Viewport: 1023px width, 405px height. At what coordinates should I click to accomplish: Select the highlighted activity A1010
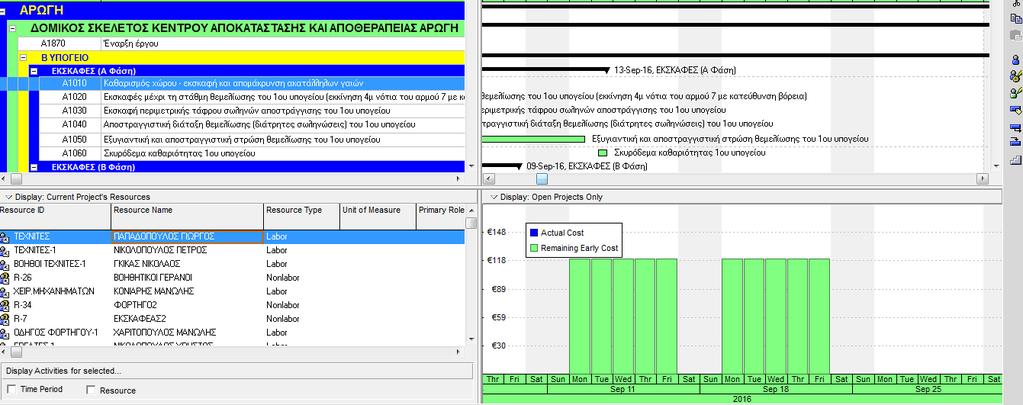click(x=252, y=83)
